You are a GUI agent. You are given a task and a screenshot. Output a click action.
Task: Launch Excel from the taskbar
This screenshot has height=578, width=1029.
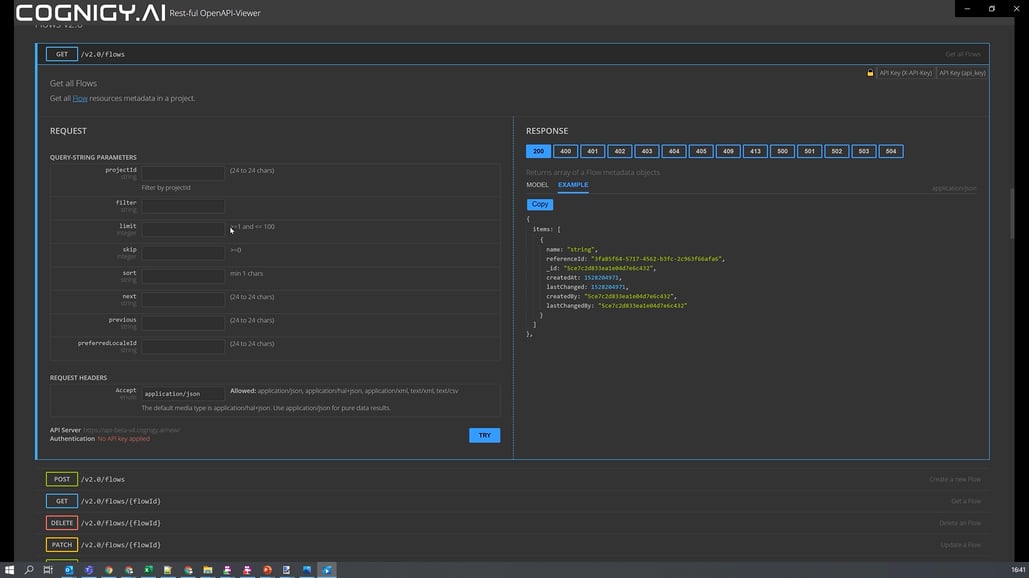coord(148,570)
